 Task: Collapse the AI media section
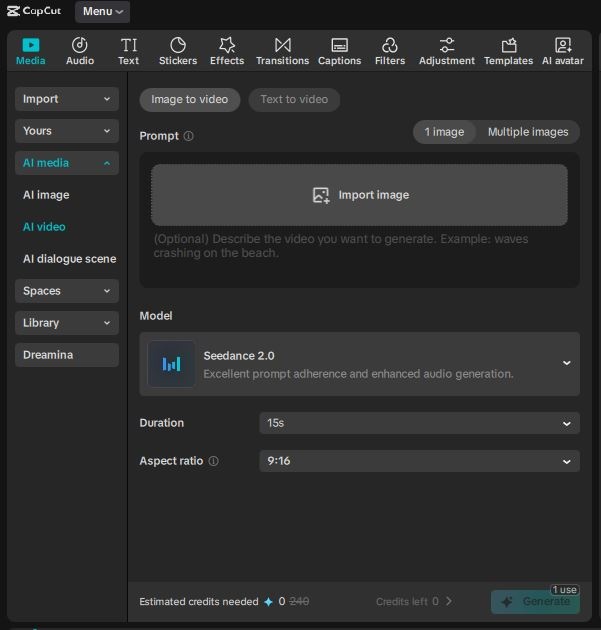(67, 163)
